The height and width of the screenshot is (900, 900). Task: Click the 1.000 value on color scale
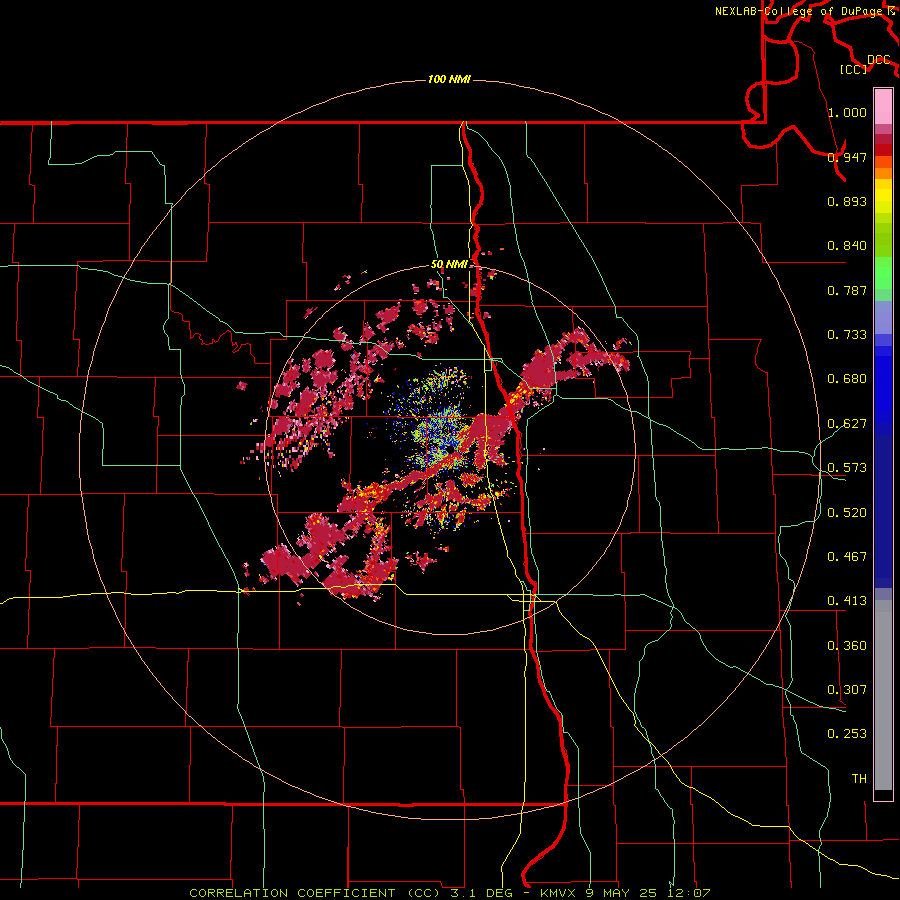tap(847, 112)
